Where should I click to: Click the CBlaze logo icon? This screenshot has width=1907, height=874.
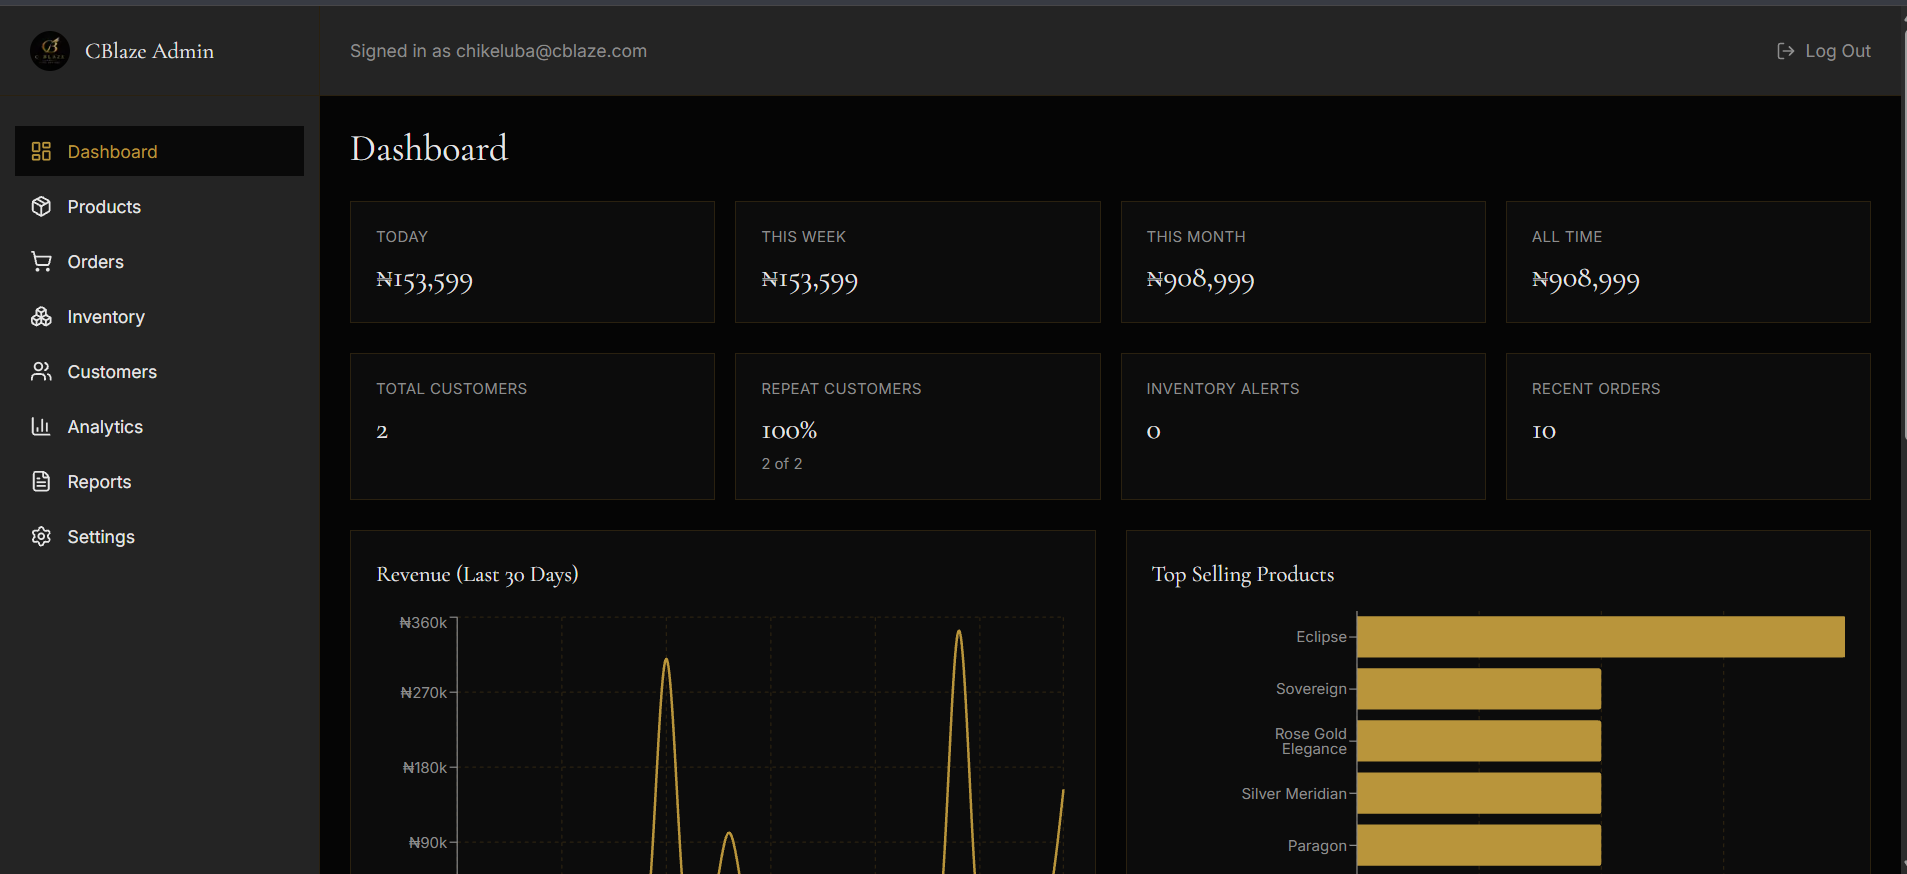pyautogui.click(x=50, y=51)
